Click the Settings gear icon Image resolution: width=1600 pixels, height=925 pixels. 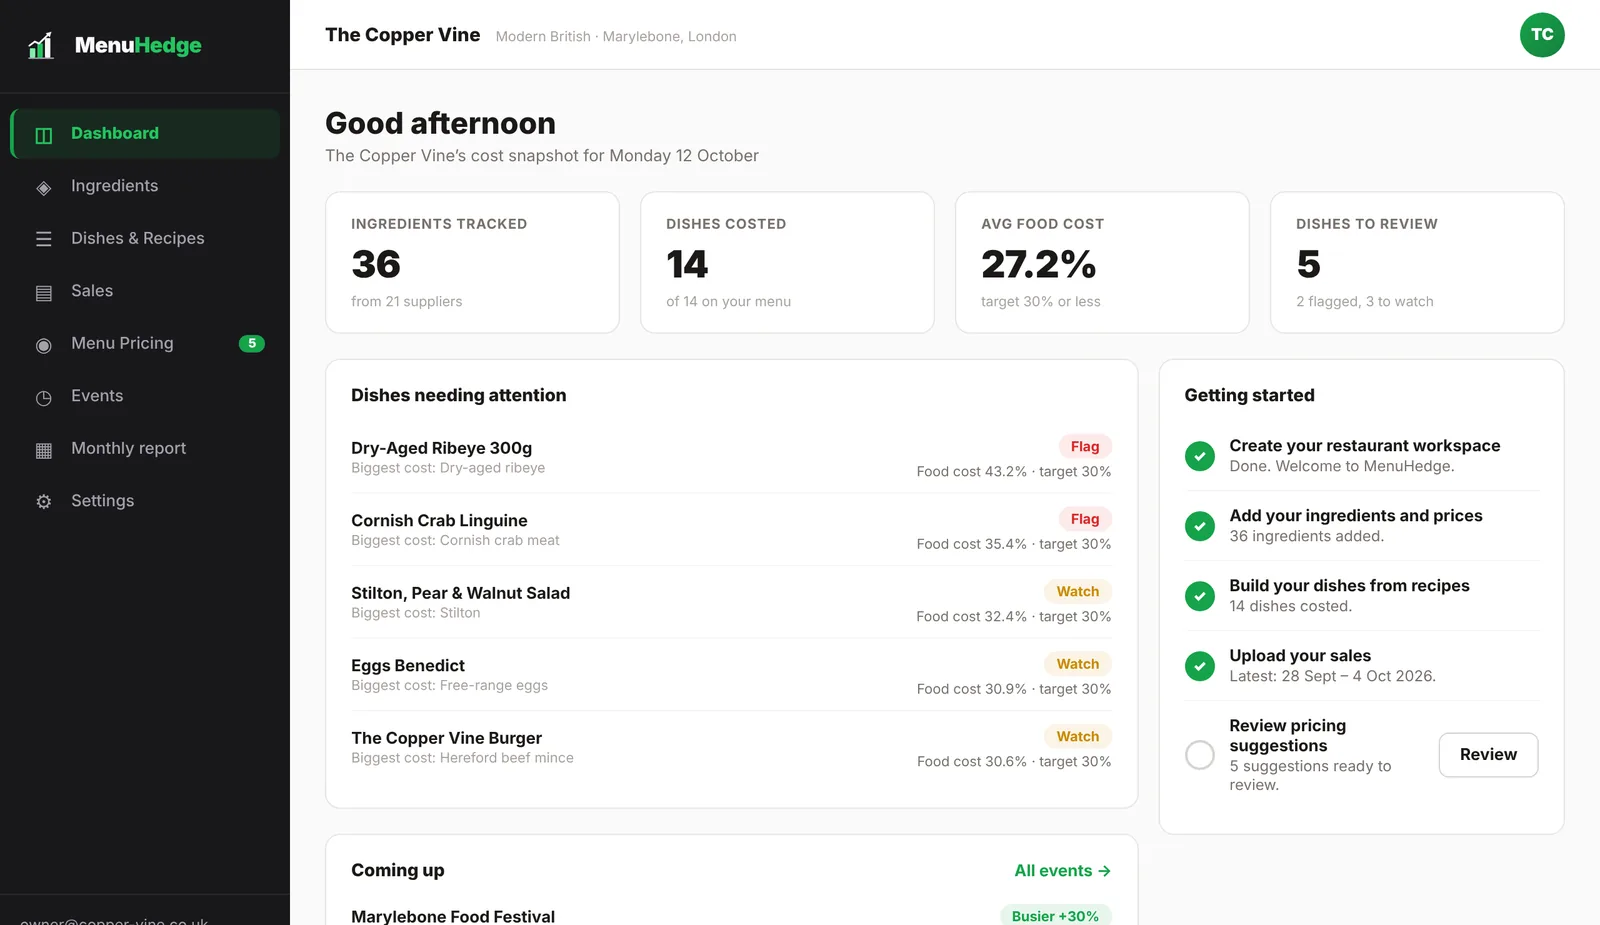tap(44, 502)
